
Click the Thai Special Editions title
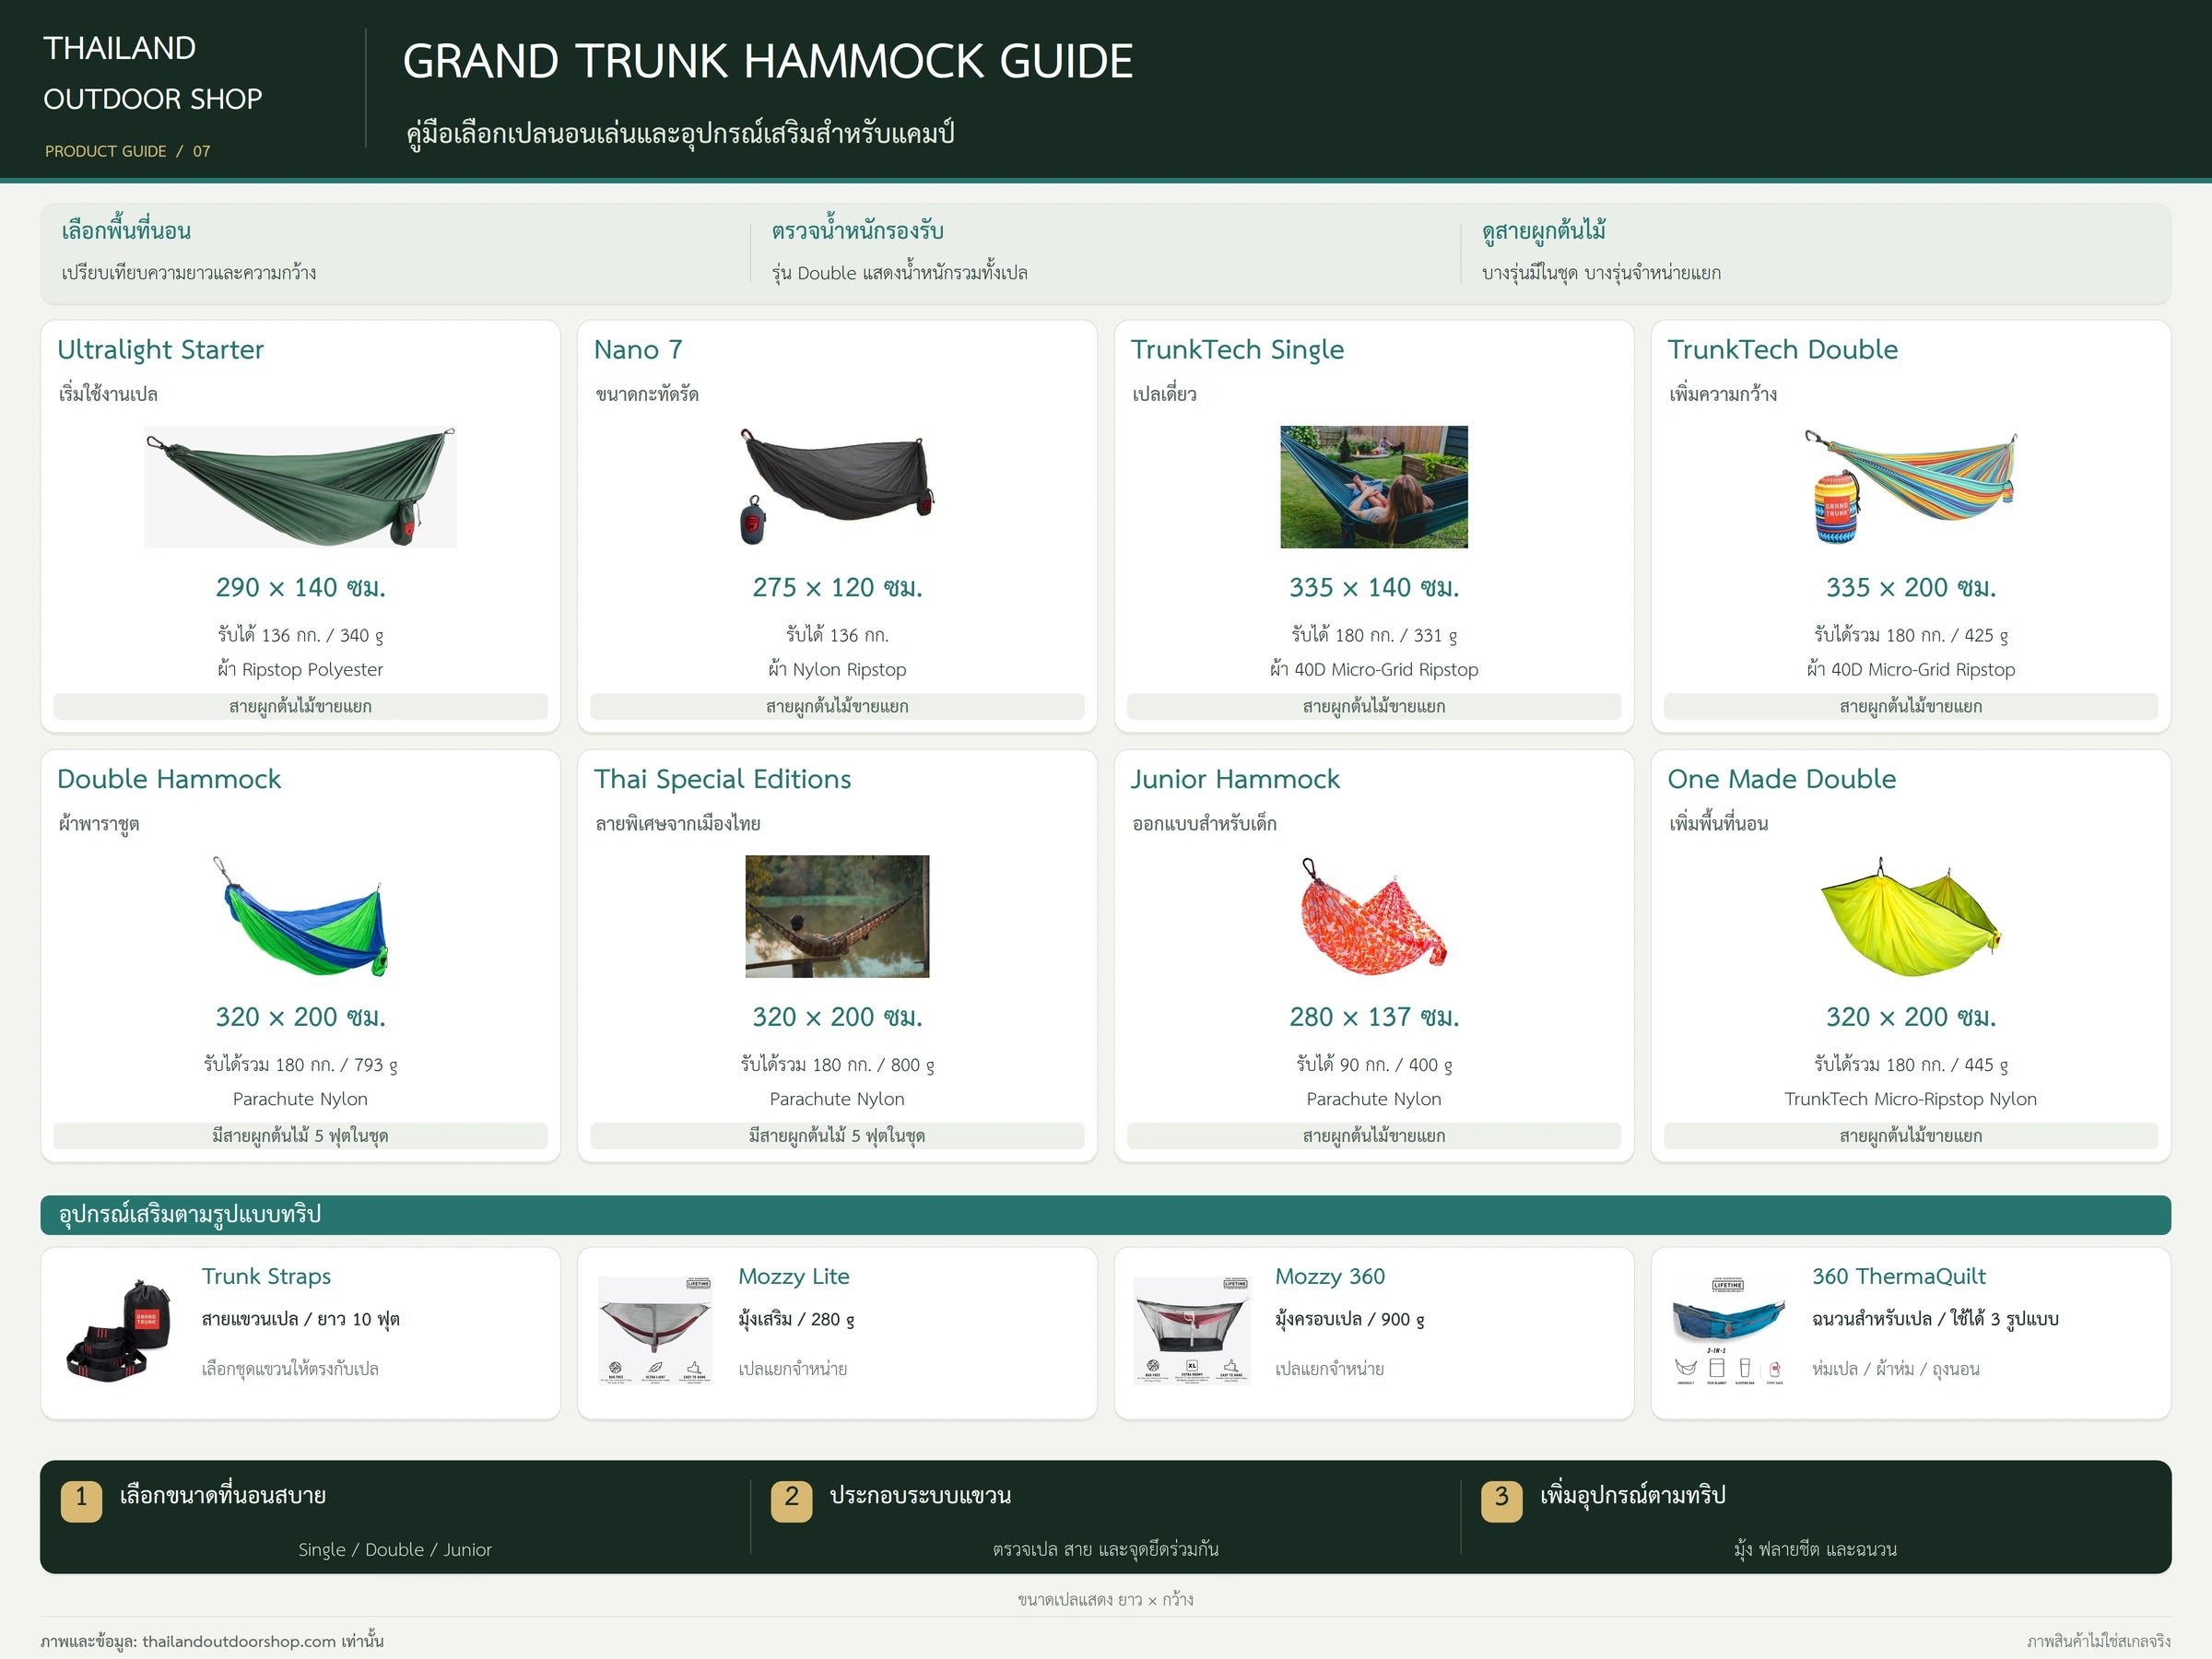(722, 779)
